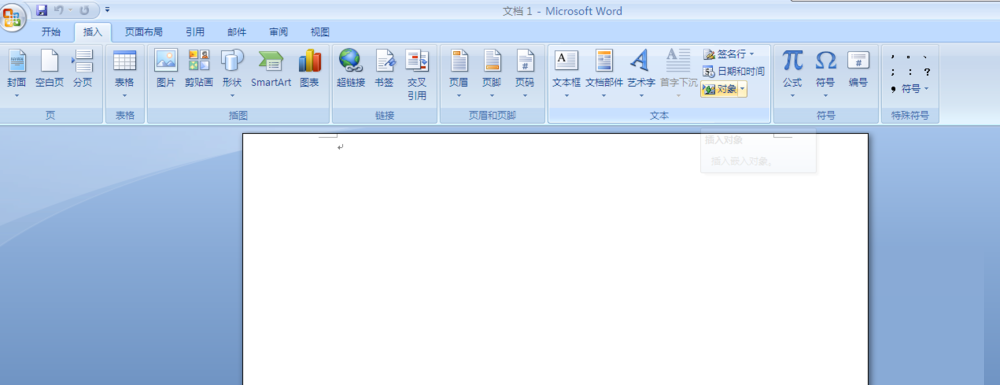Open the 页面布局 tab
1000x385 pixels.
[143, 32]
